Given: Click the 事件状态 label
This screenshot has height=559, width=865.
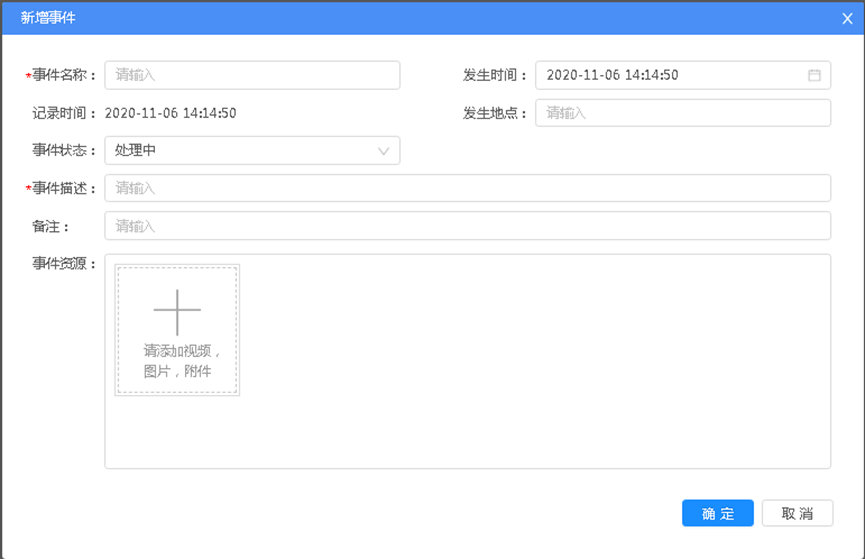Looking at the screenshot, I should 63,151.
